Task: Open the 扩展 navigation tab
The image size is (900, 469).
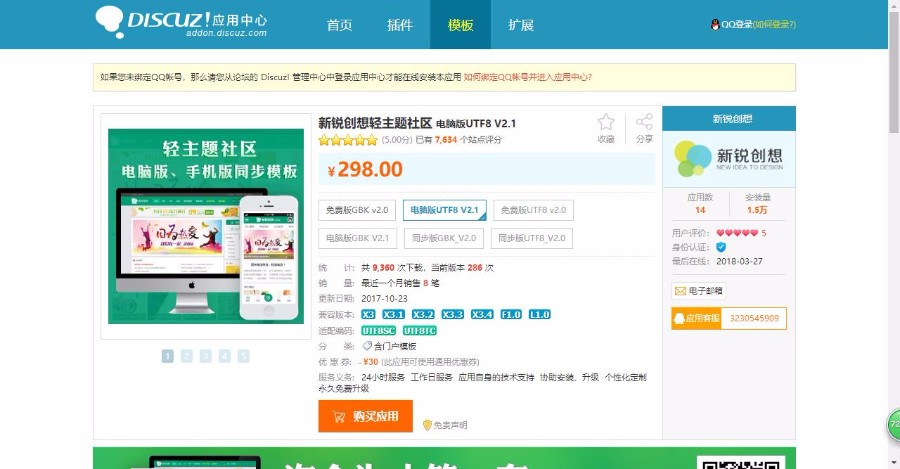Action: [x=521, y=25]
